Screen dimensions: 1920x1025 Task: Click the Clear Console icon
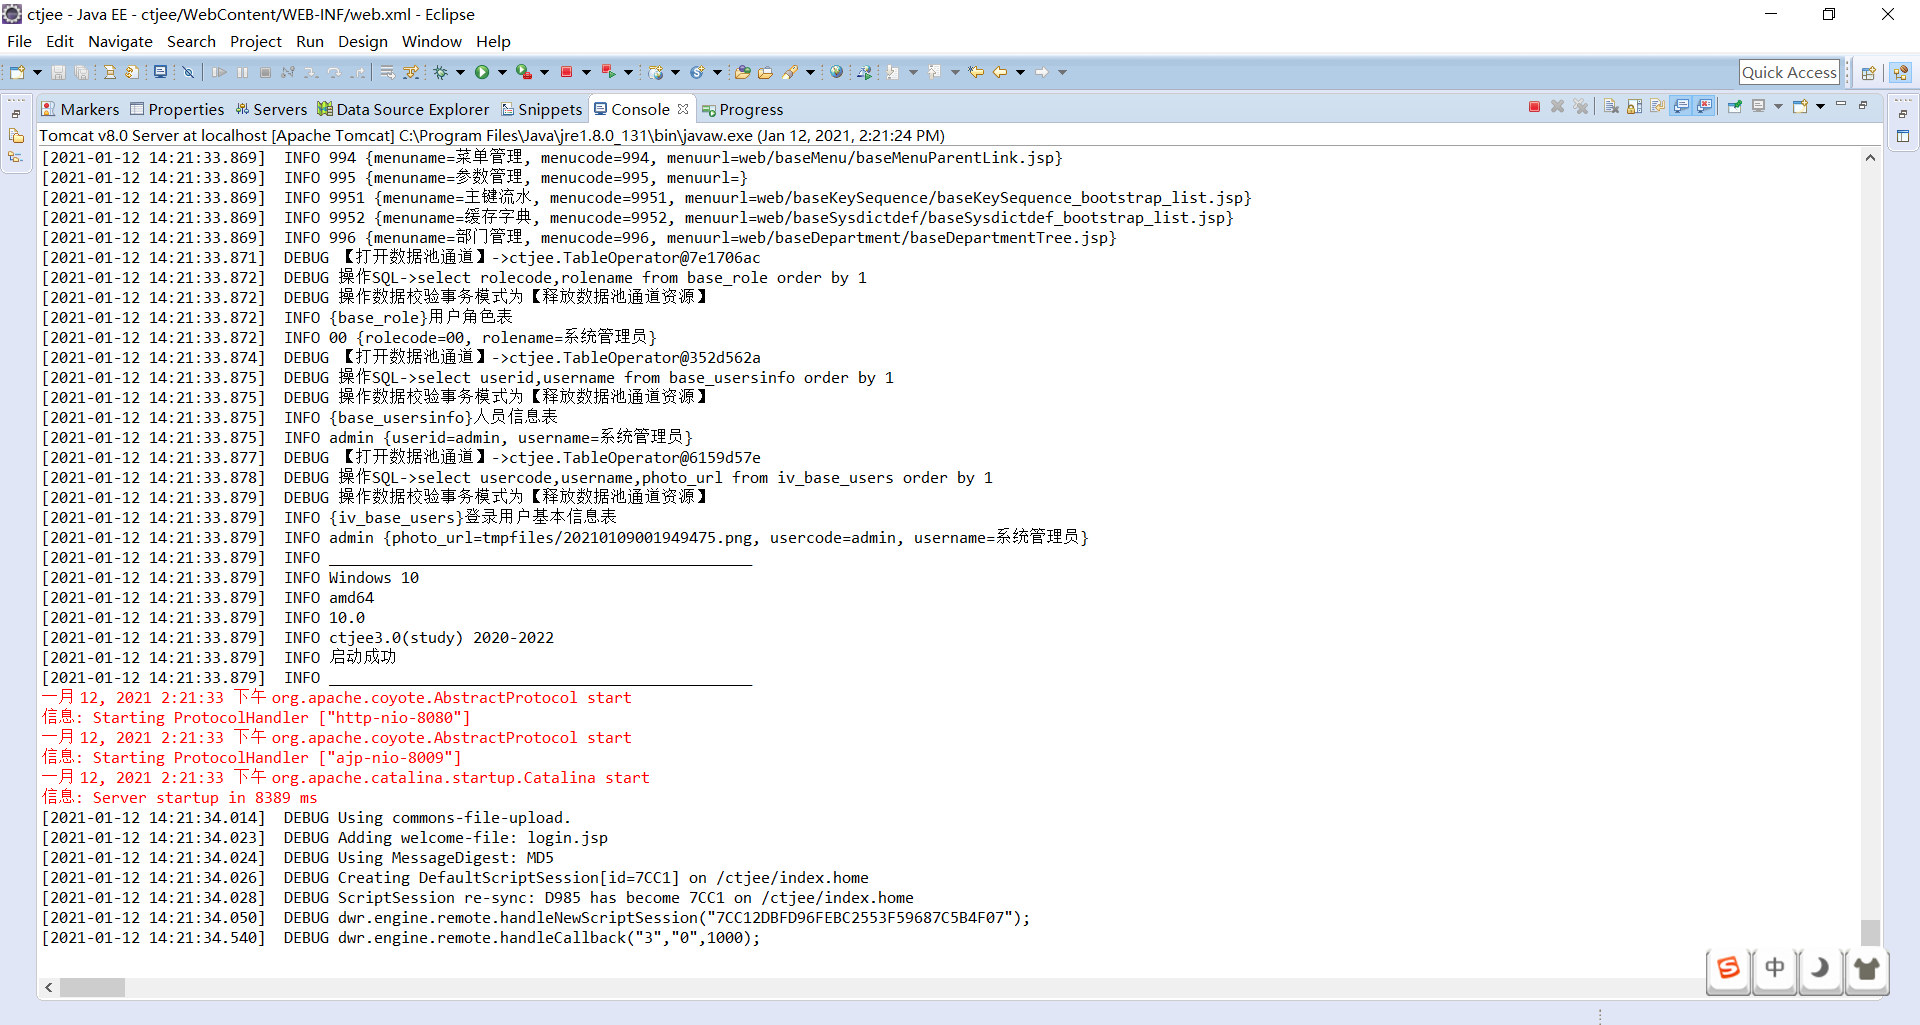1611,106
